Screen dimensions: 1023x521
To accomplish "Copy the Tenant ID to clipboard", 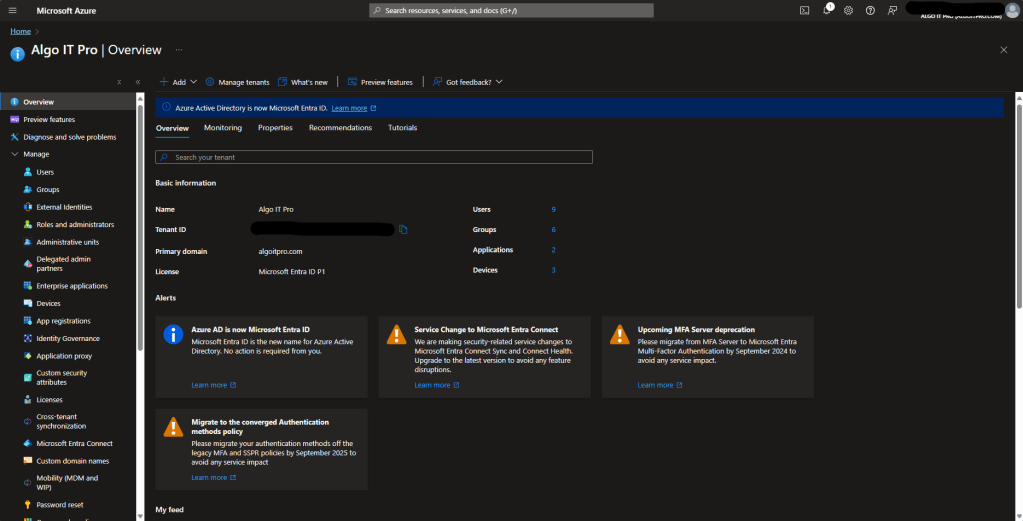I will [403, 230].
